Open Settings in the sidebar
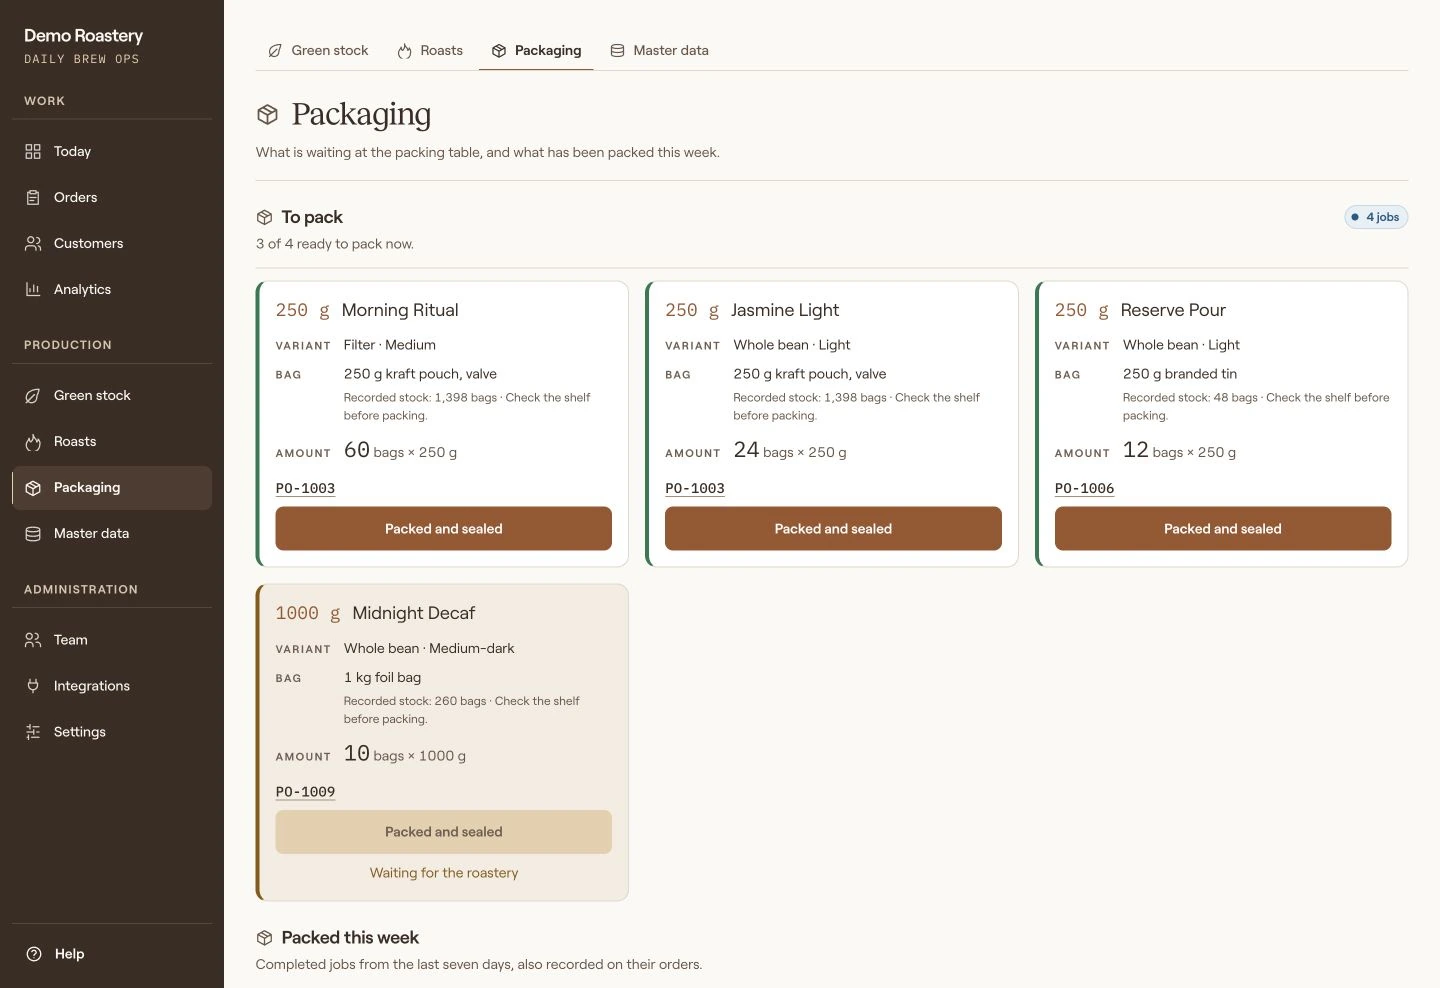 pyautogui.click(x=112, y=731)
